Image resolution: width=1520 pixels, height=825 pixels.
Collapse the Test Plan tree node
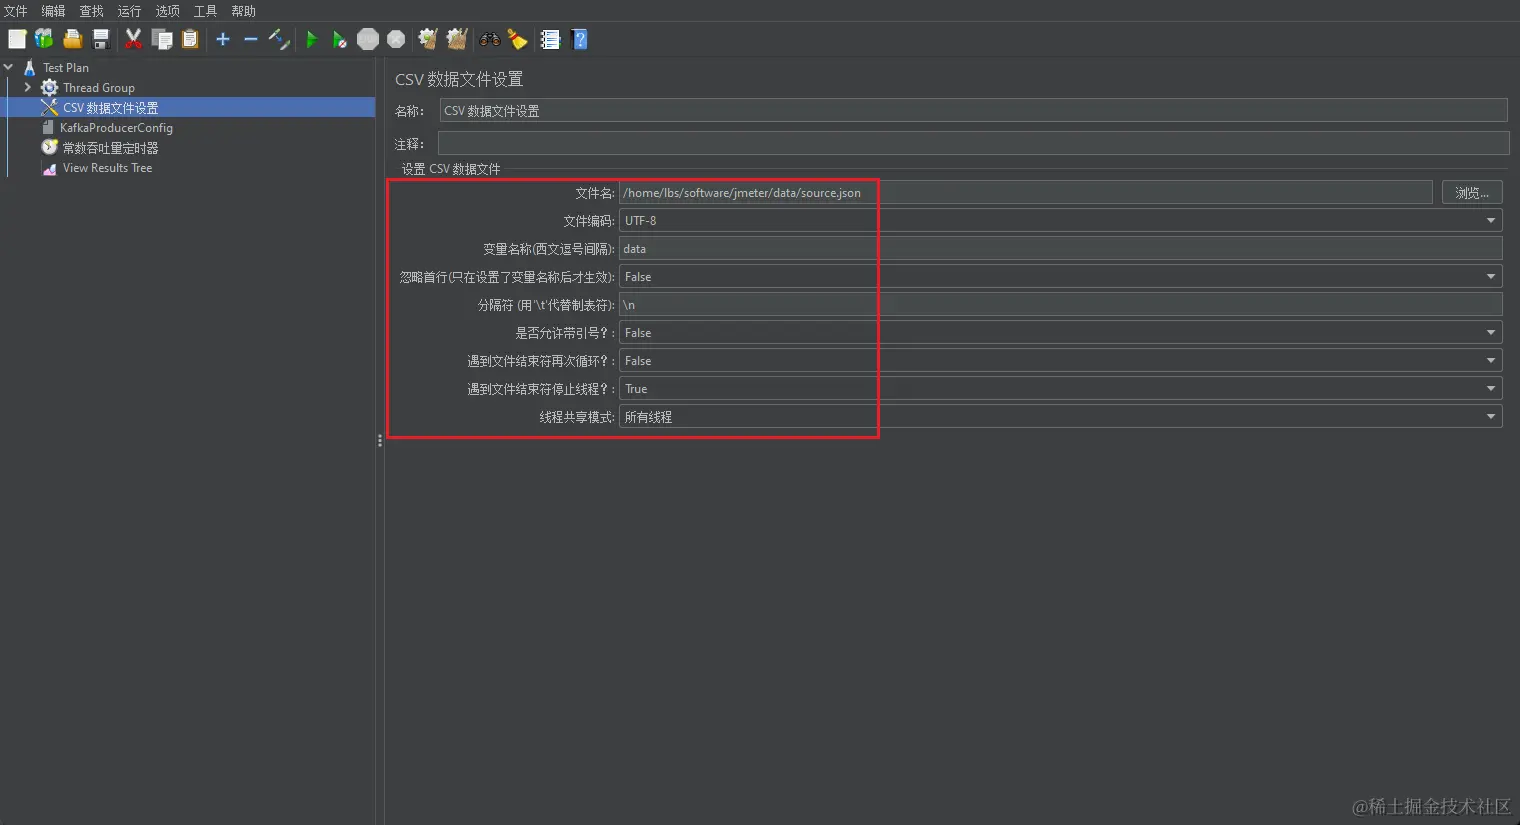click(9, 67)
